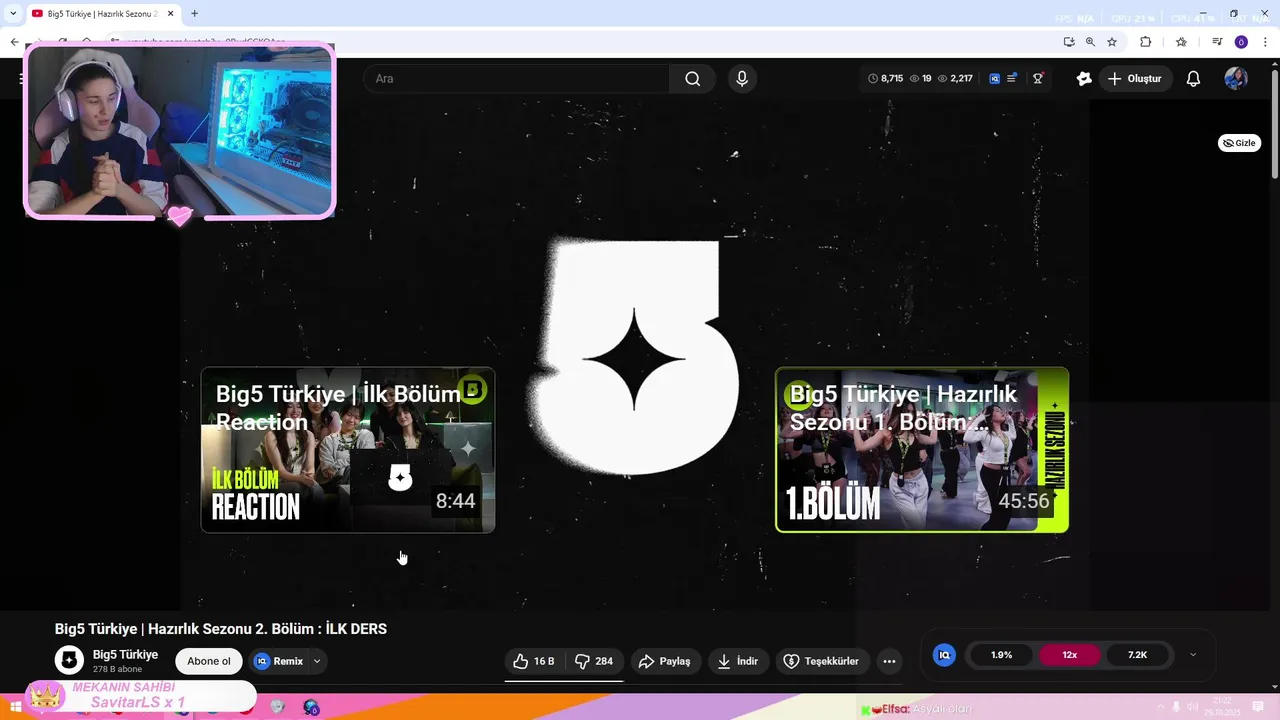Open the Oluştur create button
Viewport: 1280px width, 720px height.
tap(1135, 78)
